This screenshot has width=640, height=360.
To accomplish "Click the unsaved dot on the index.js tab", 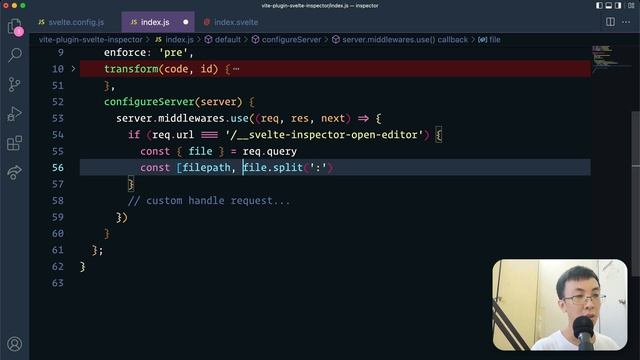I will [x=186, y=22].
